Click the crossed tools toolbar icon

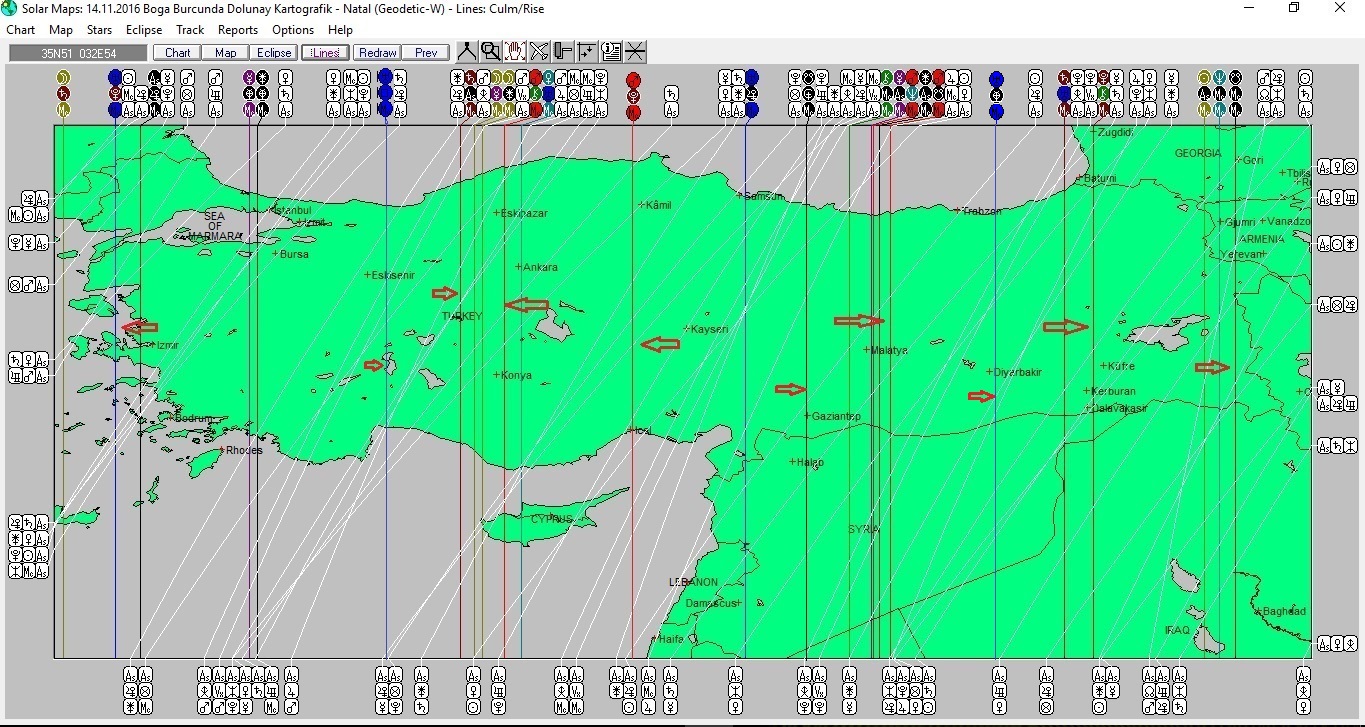pyautogui.click(x=539, y=52)
